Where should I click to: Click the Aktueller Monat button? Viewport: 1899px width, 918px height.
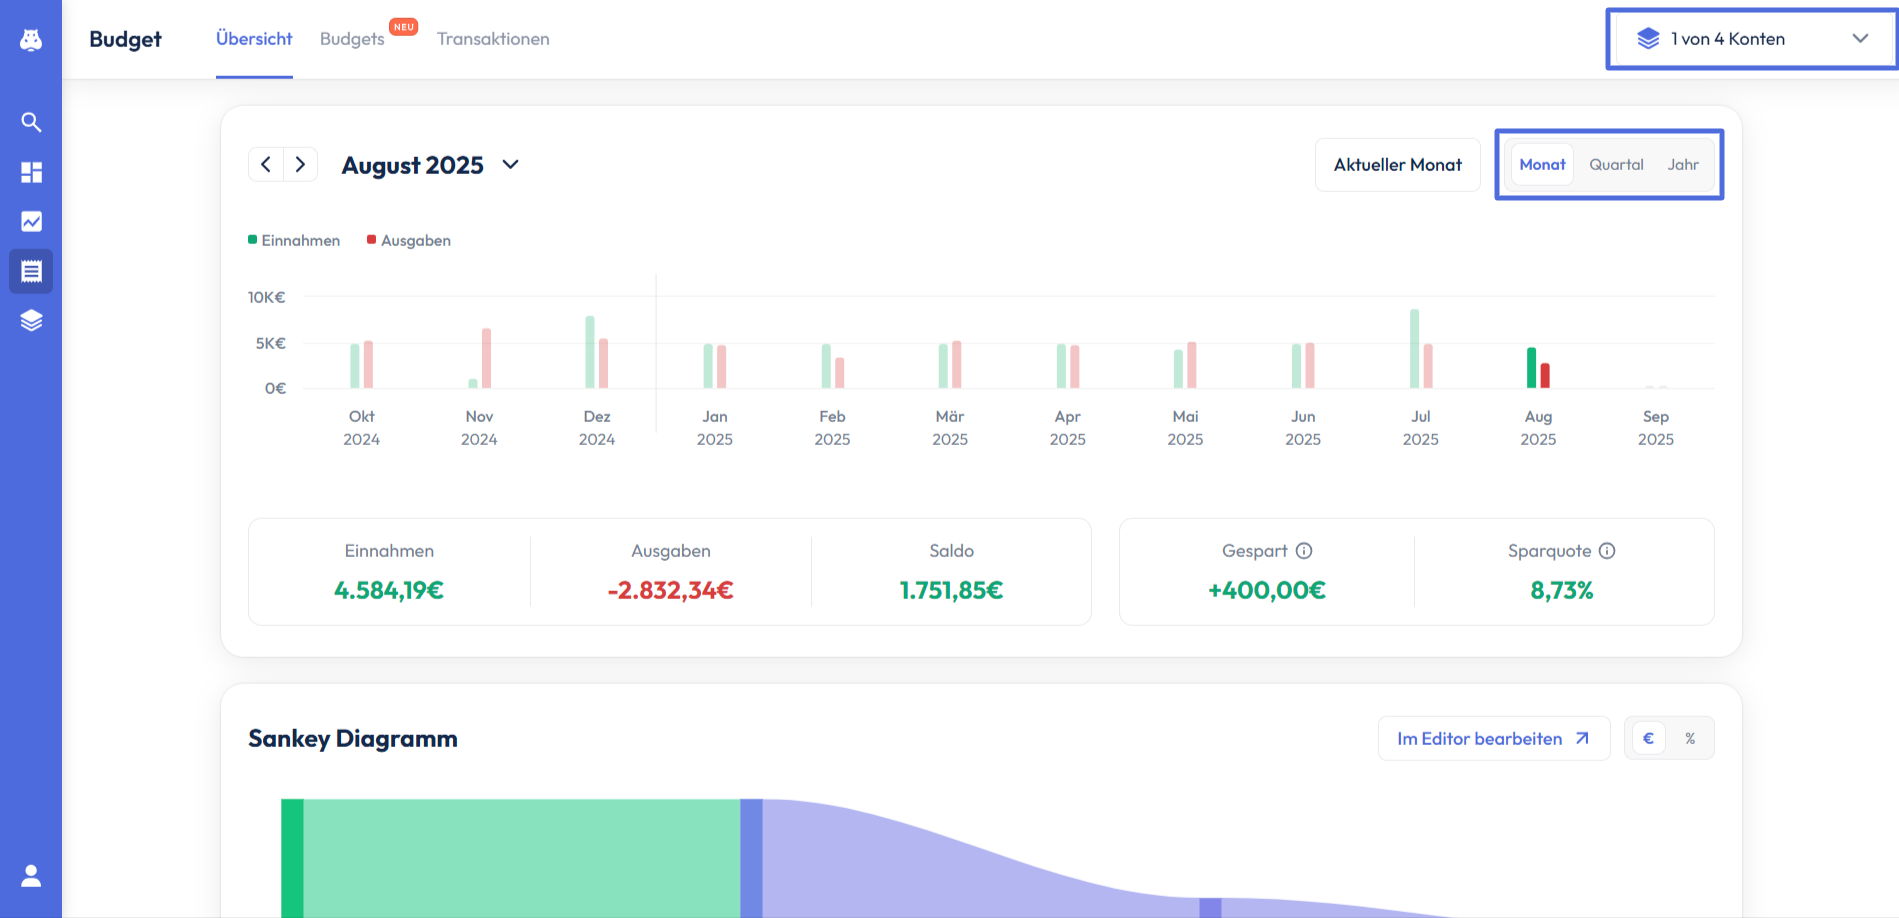point(1397,165)
